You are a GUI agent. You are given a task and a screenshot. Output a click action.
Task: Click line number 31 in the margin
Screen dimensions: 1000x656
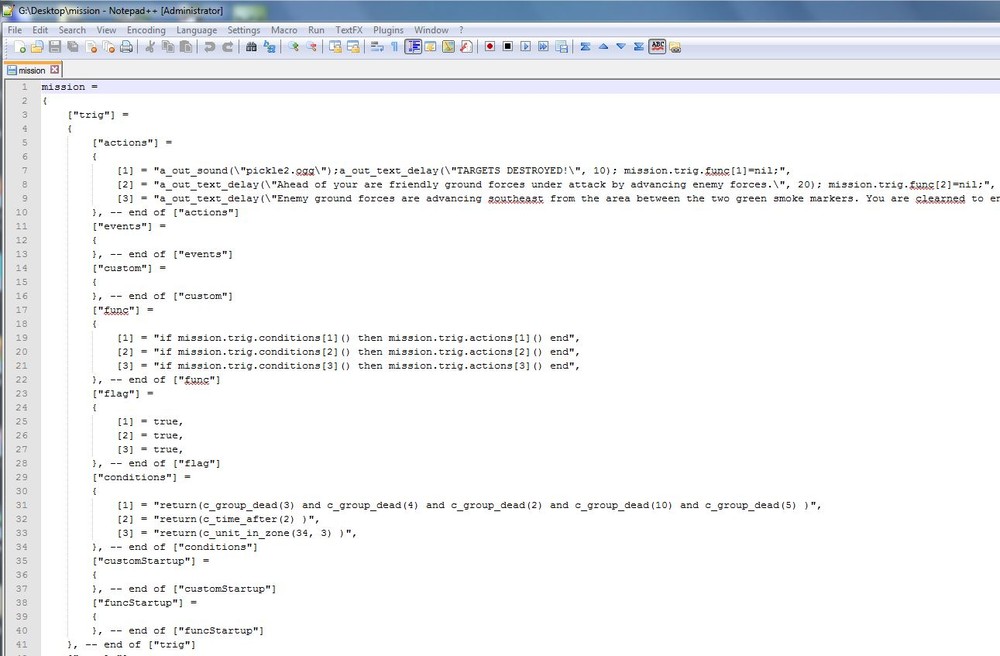[23, 505]
